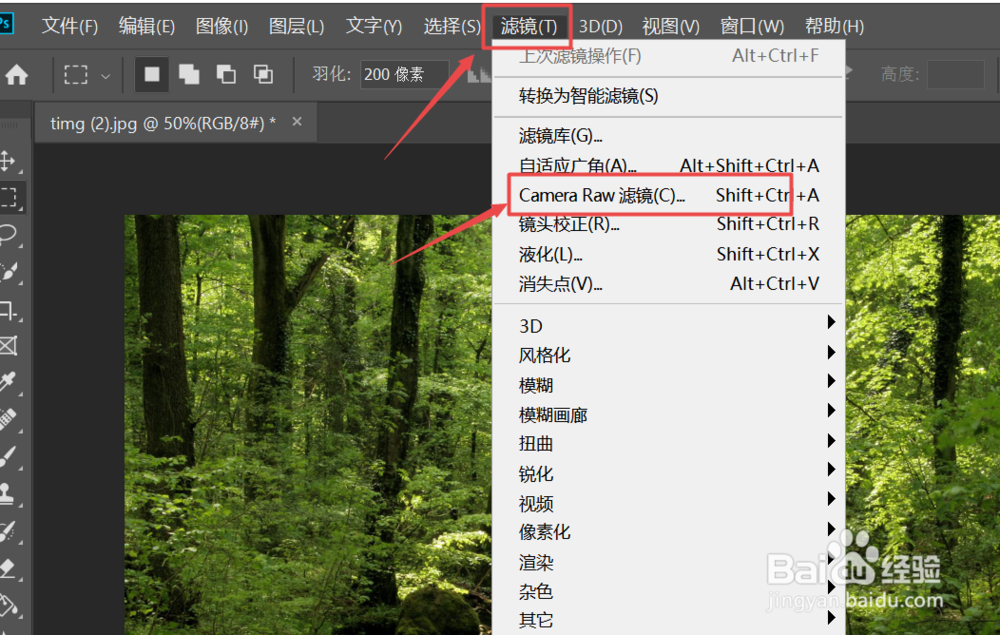Select the Paint Bucket tool
The height and width of the screenshot is (635, 1000).
pos(8,605)
